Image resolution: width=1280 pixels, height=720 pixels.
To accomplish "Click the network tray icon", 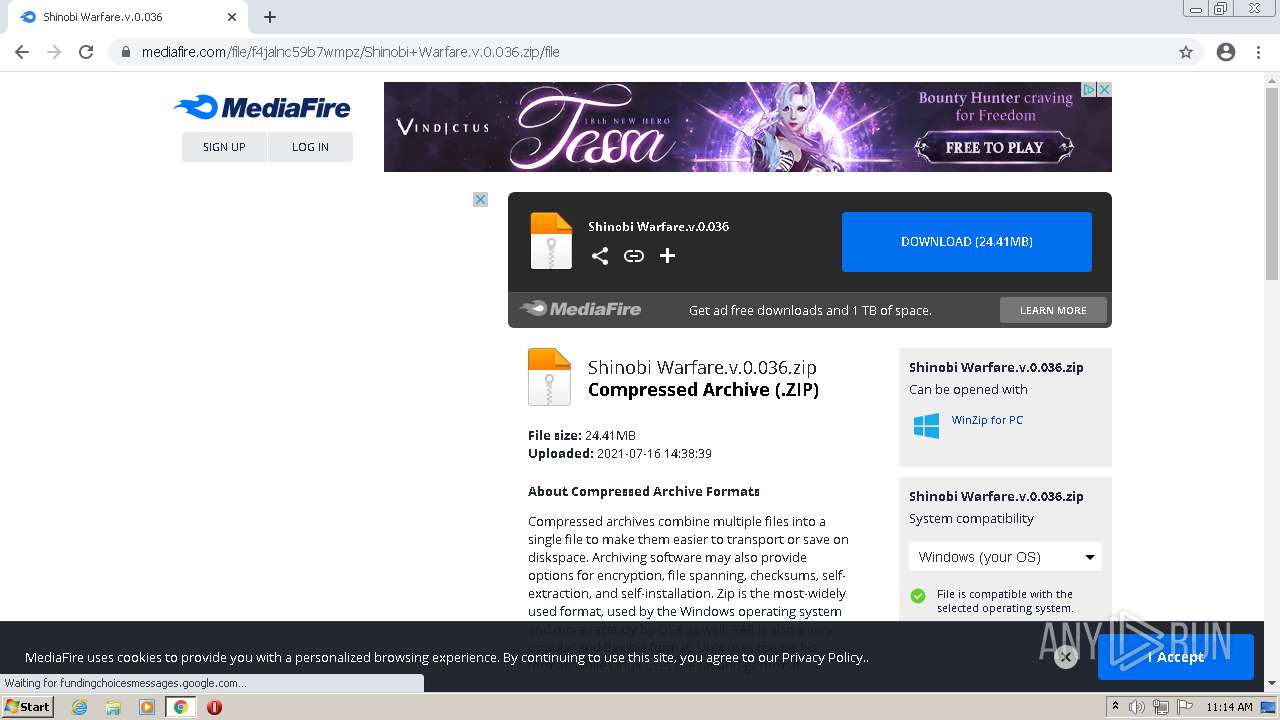I will point(1161,707).
